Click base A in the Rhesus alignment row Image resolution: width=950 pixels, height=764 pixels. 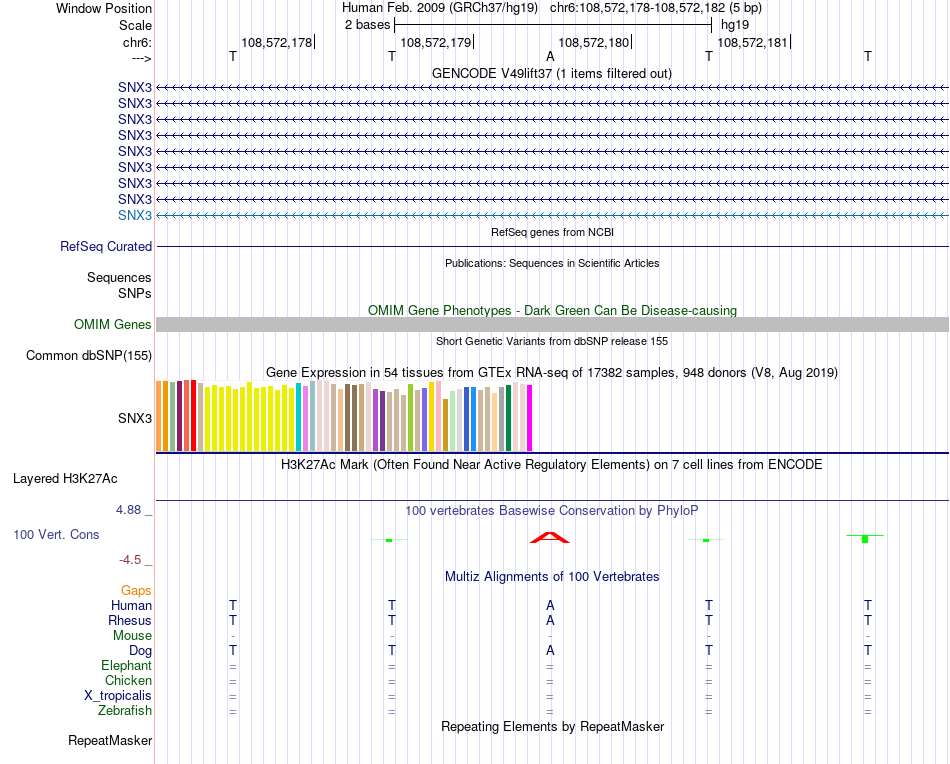[550, 620]
